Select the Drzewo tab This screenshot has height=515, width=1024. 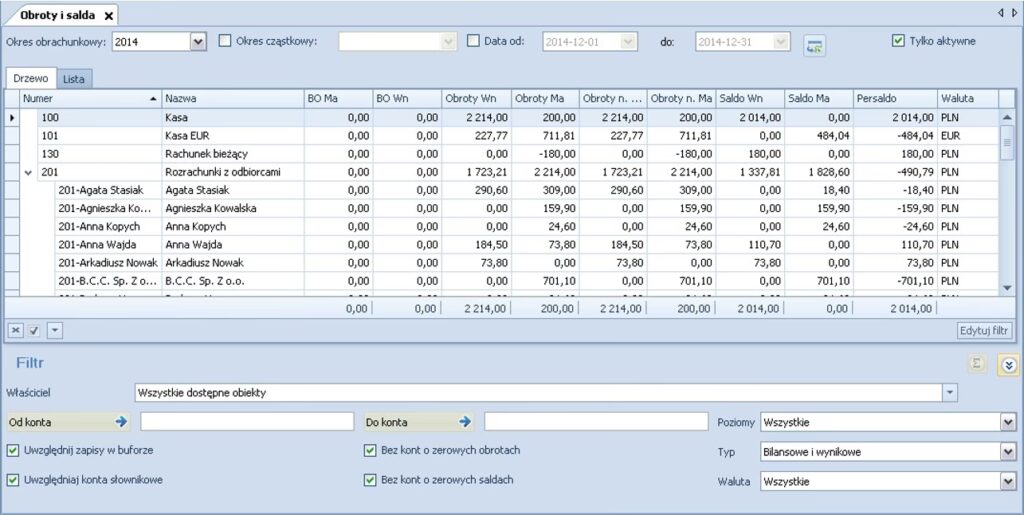pos(30,79)
